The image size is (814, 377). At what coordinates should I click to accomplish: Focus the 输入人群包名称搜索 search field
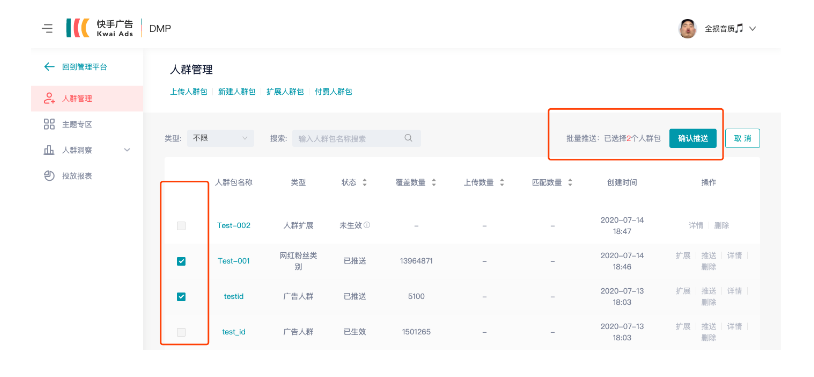coord(356,138)
